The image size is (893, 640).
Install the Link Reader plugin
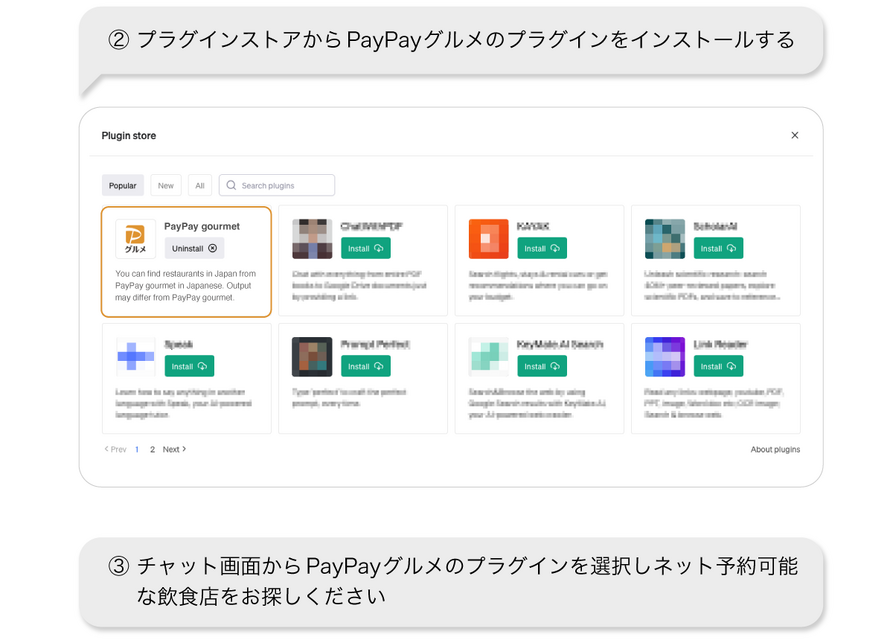tap(718, 366)
